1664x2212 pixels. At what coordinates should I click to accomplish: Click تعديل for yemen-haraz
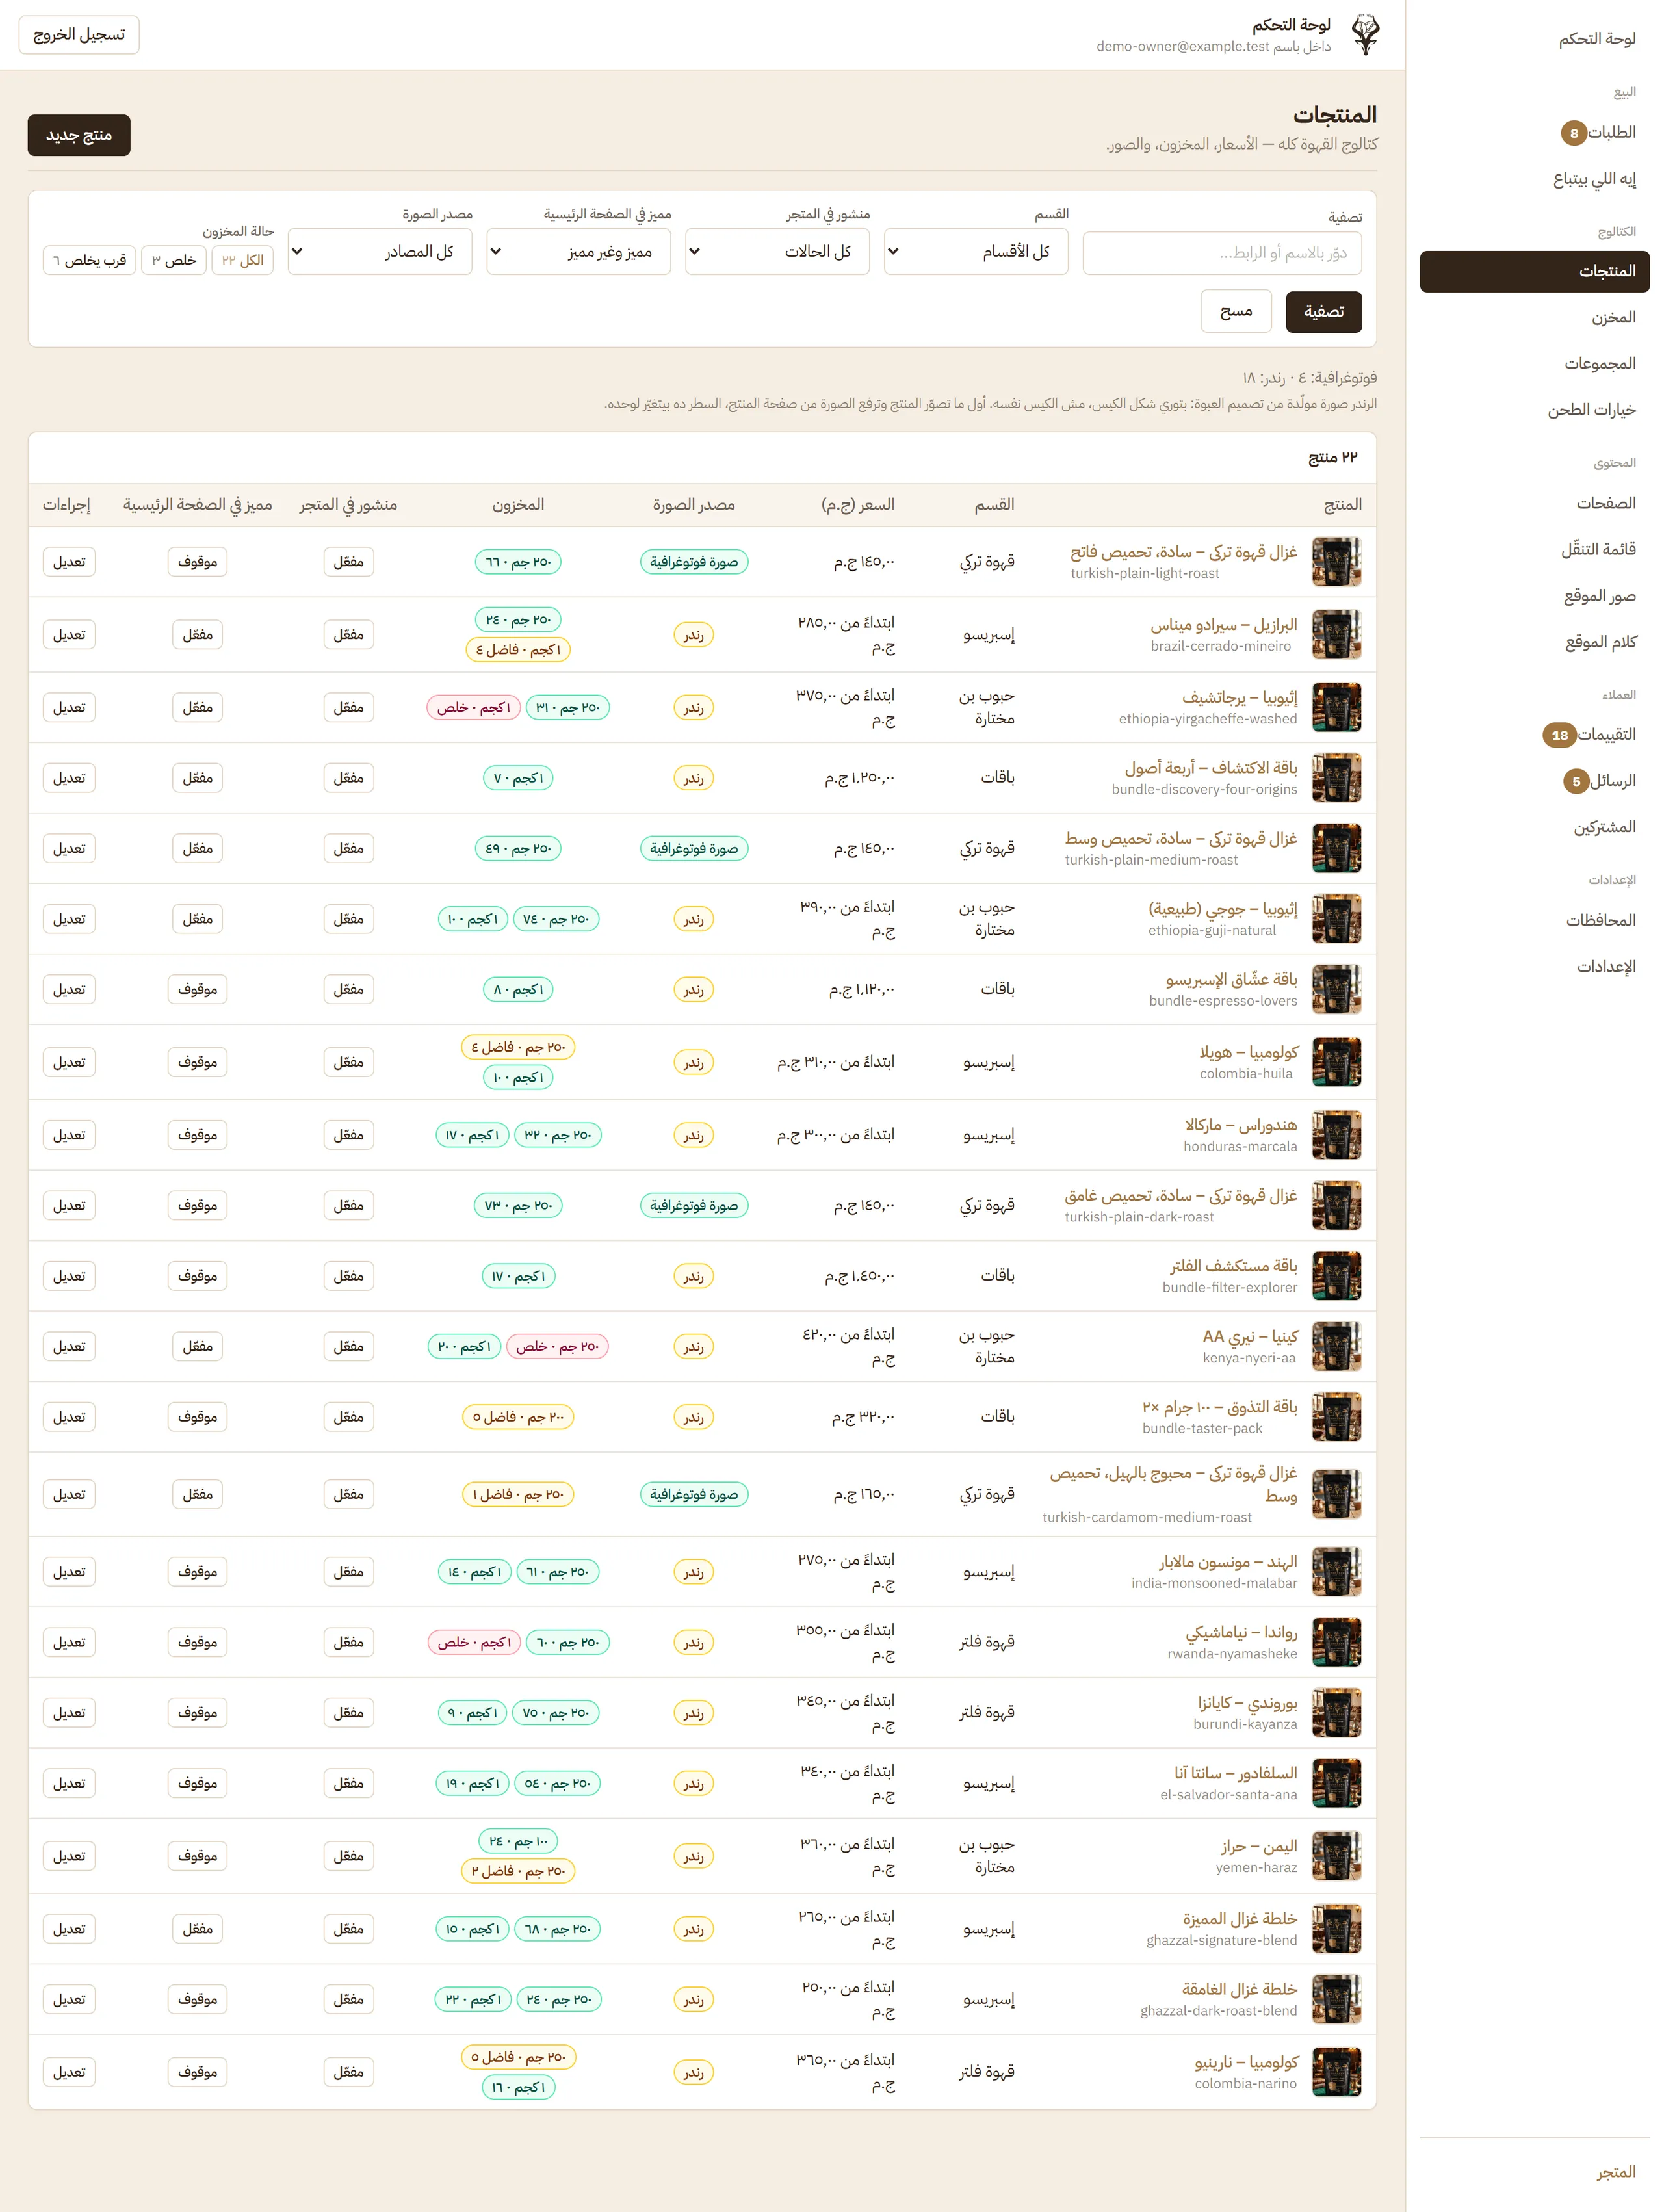pyautogui.click(x=69, y=1856)
